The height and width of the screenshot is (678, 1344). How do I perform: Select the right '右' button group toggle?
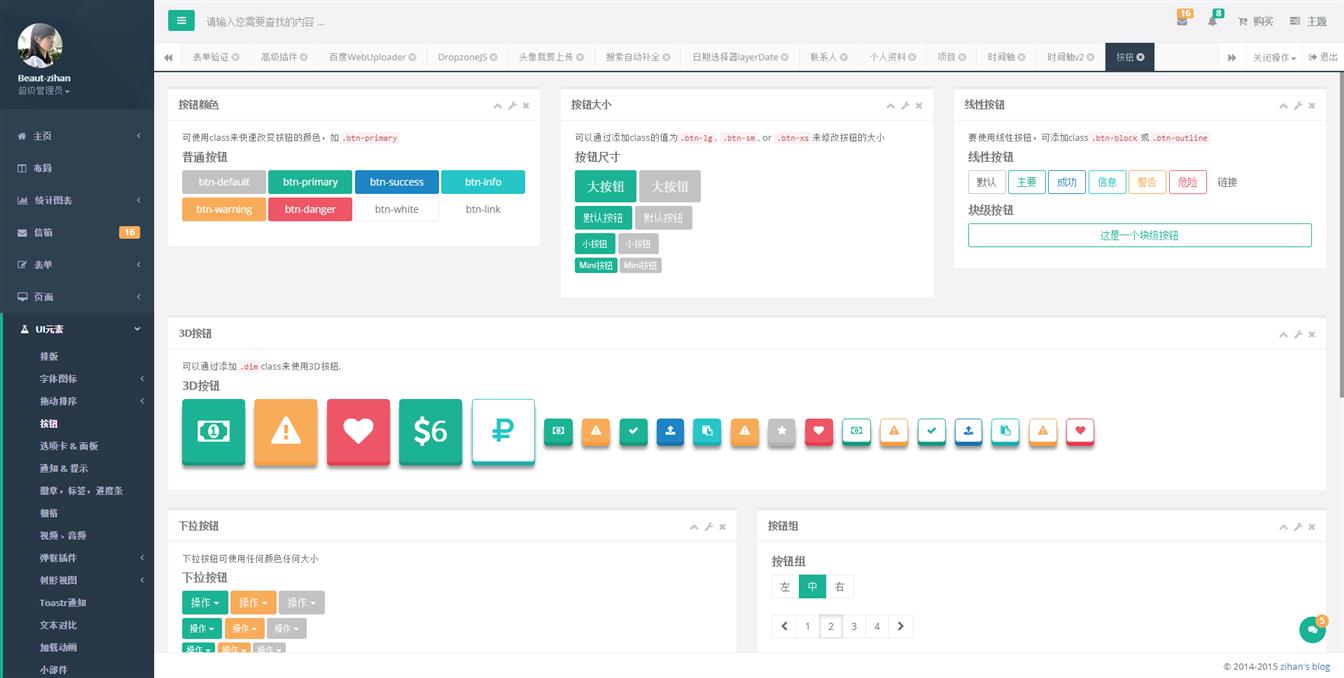[840, 587]
